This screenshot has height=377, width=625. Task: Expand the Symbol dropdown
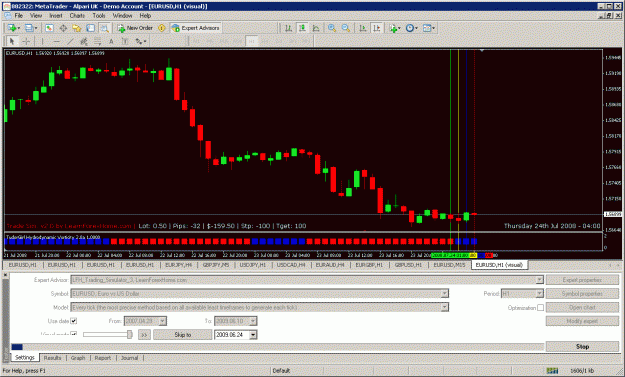444,294
